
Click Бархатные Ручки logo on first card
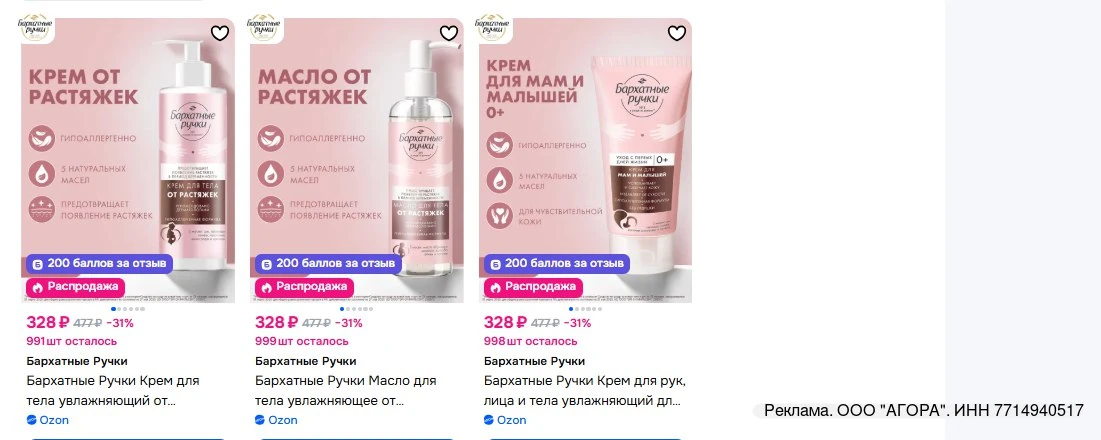tap(33, 28)
